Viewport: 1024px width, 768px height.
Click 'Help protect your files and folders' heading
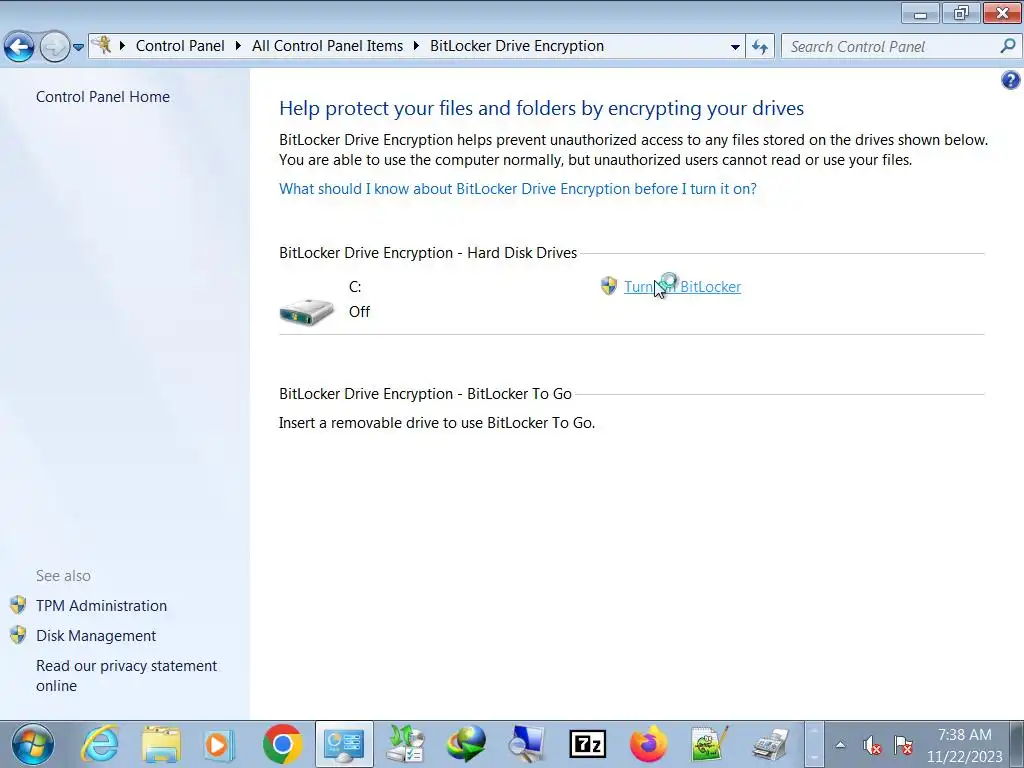coord(541,108)
